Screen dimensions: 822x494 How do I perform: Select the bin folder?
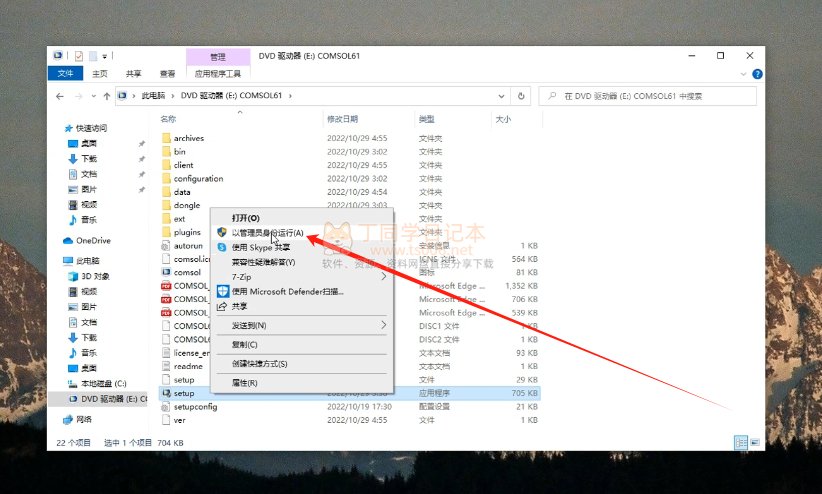click(x=180, y=152)
